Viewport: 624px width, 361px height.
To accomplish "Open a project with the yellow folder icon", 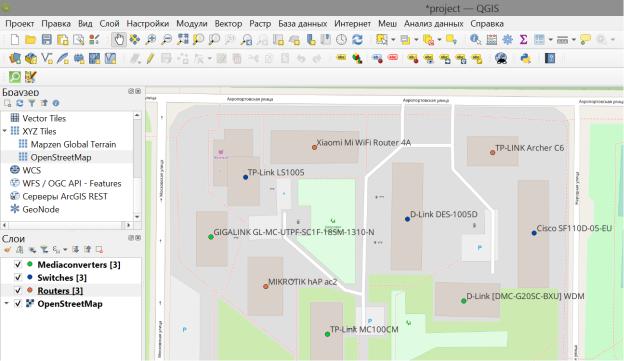I will (x=31, y=39).
